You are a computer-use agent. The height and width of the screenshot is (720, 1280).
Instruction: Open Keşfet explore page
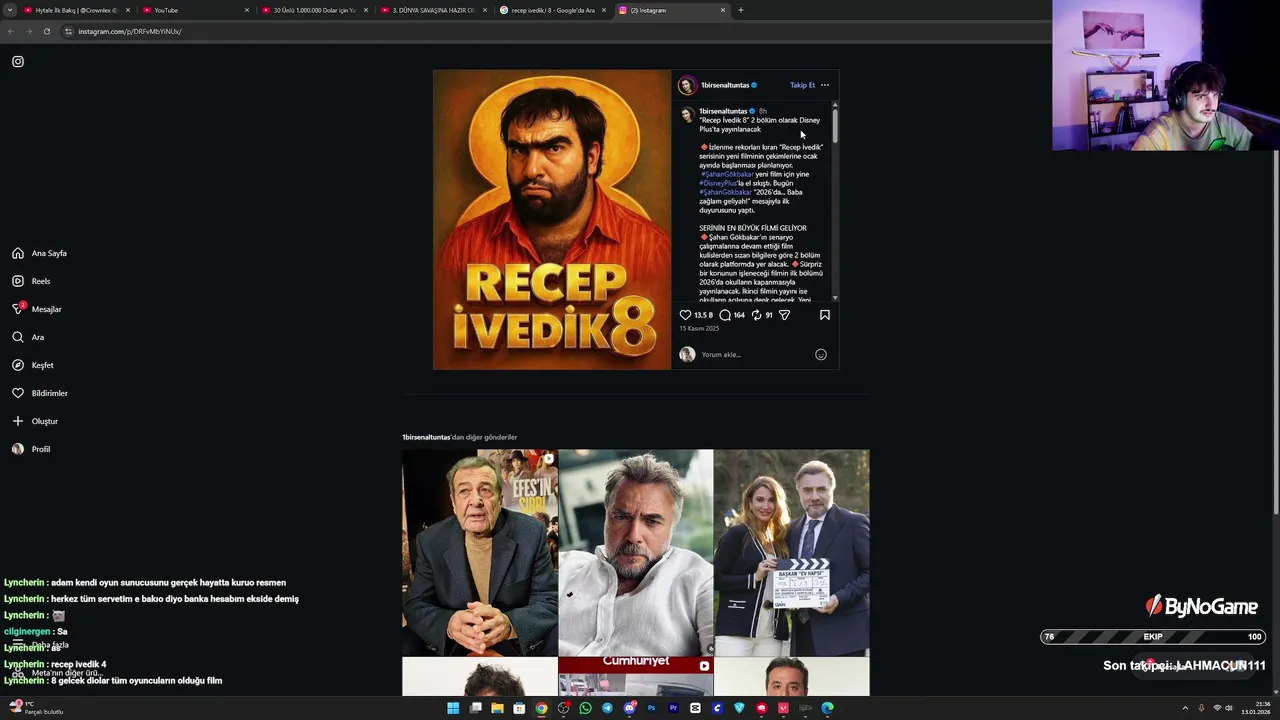(33, 365)
